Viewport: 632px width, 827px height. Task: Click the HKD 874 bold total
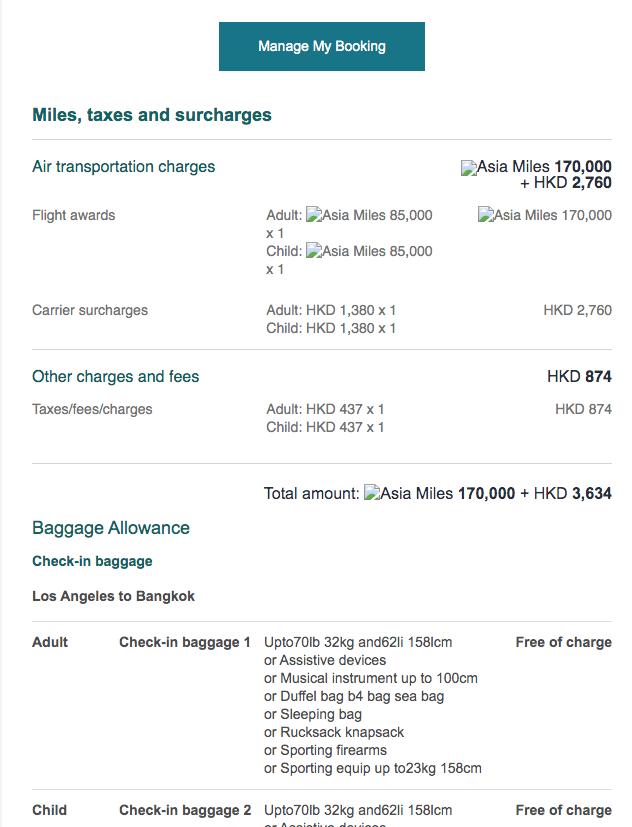coord(579,377)
